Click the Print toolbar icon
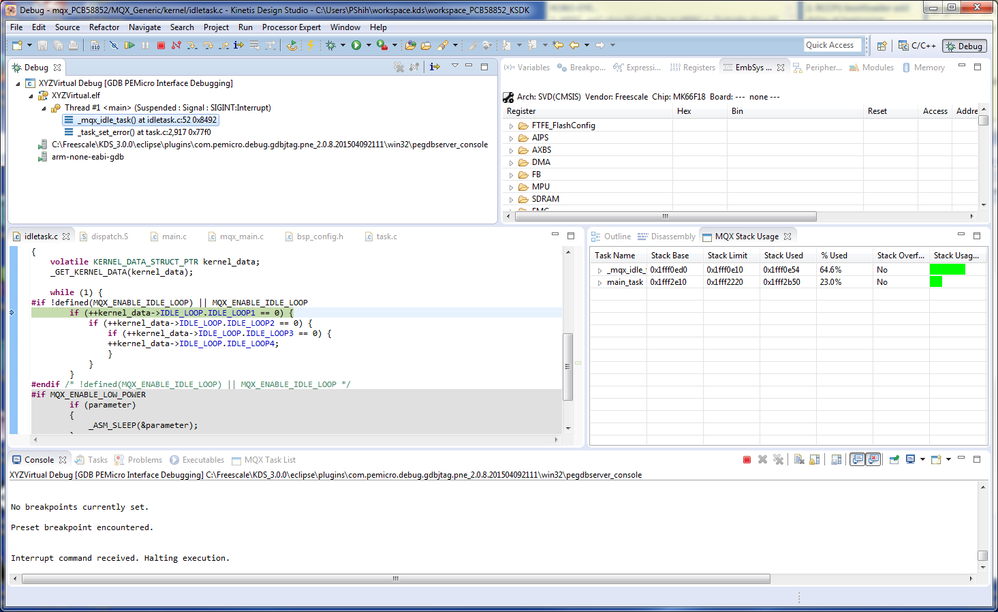The height and width of the screenshot is (612, 998). (x=73, y=45)
